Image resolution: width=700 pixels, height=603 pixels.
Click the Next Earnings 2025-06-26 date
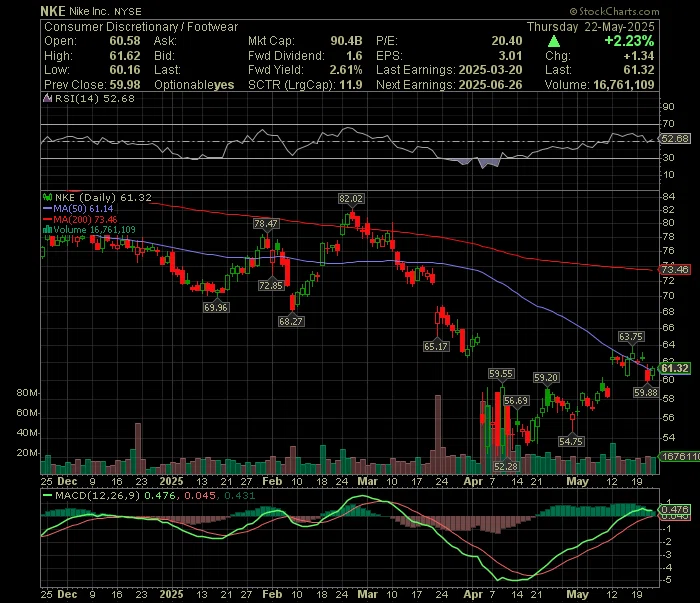pyautogui.click(x=490, y=85)
